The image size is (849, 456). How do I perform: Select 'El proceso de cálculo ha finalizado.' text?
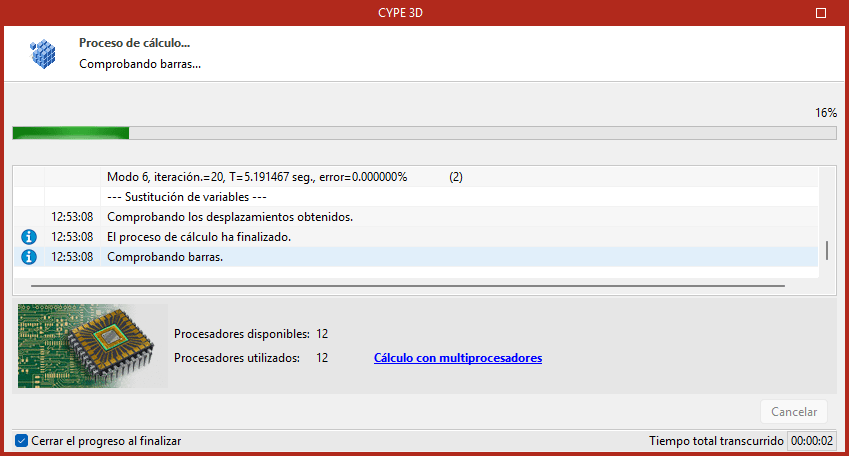199,237
